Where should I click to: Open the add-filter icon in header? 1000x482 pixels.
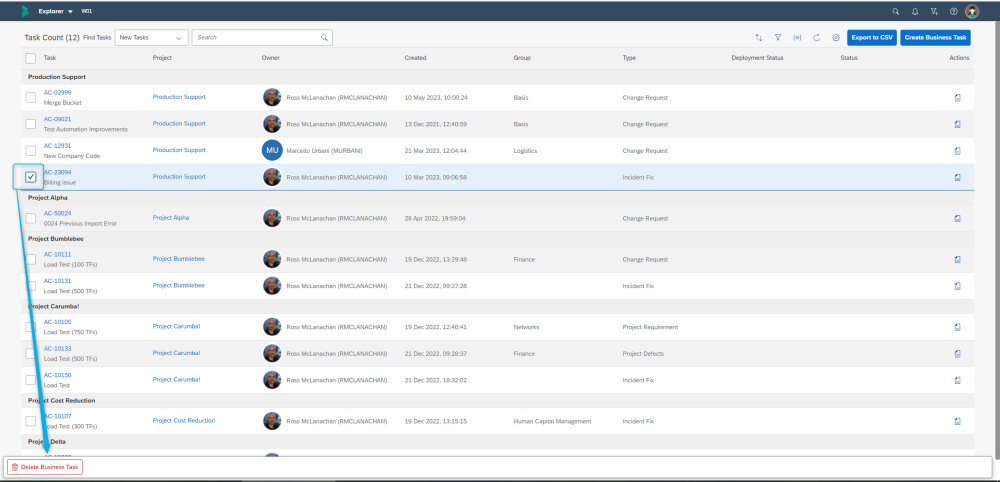(934, 11)
